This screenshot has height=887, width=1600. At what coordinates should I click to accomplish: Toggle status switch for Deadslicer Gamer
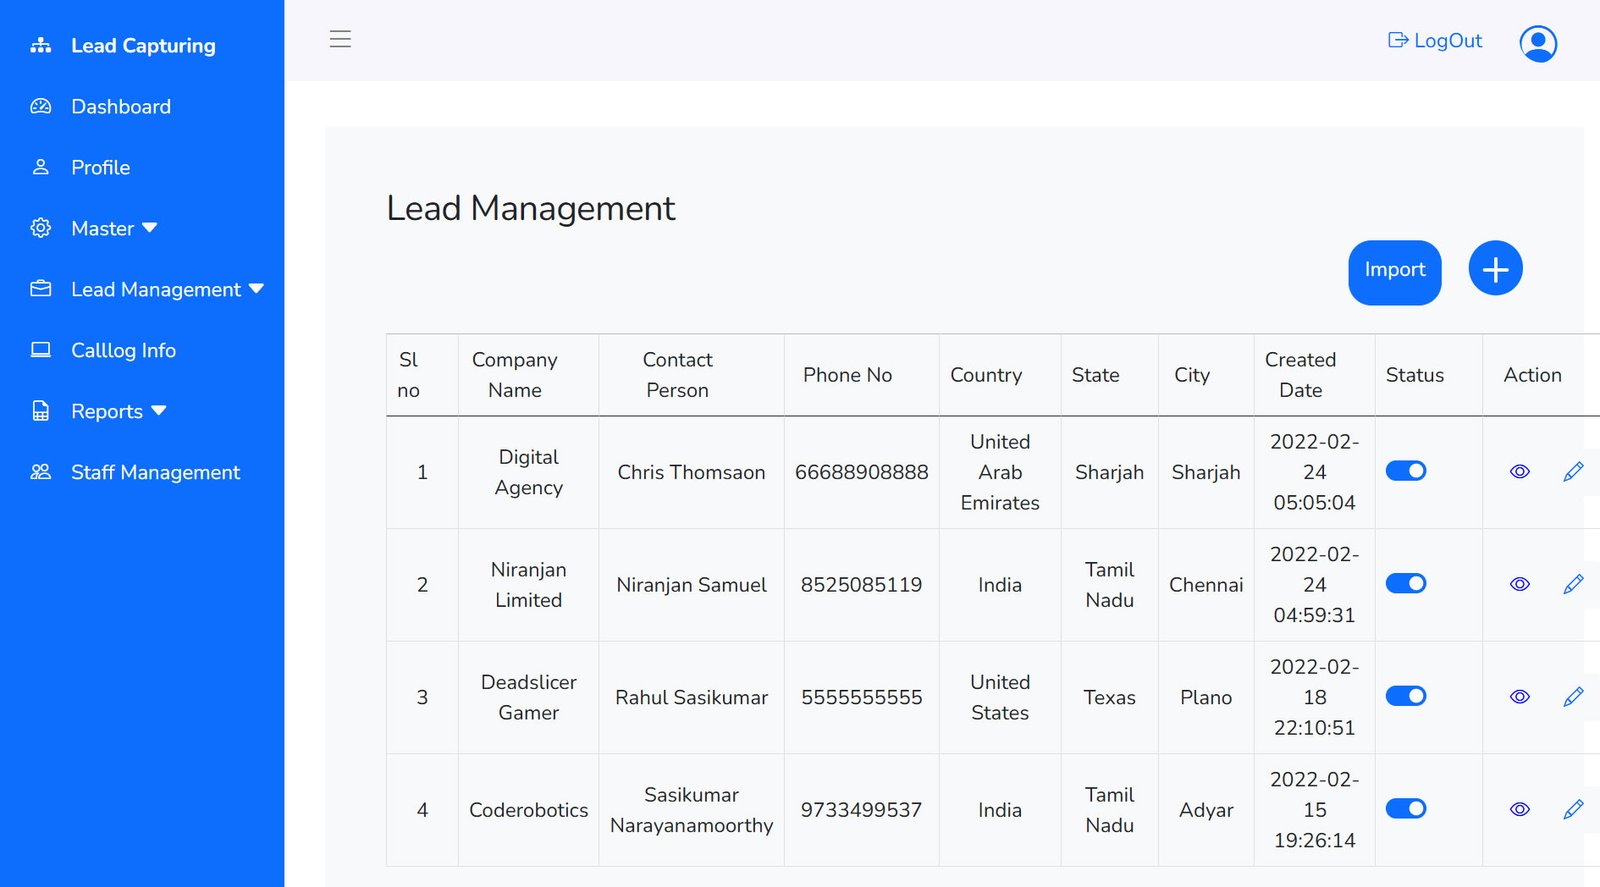(1405, 696)
